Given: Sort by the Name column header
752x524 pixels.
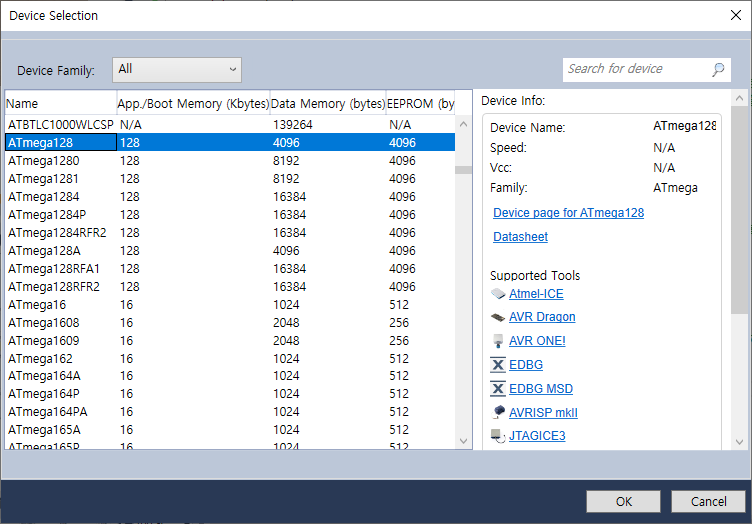Looking at the screenshot, I should coord(61,104).
